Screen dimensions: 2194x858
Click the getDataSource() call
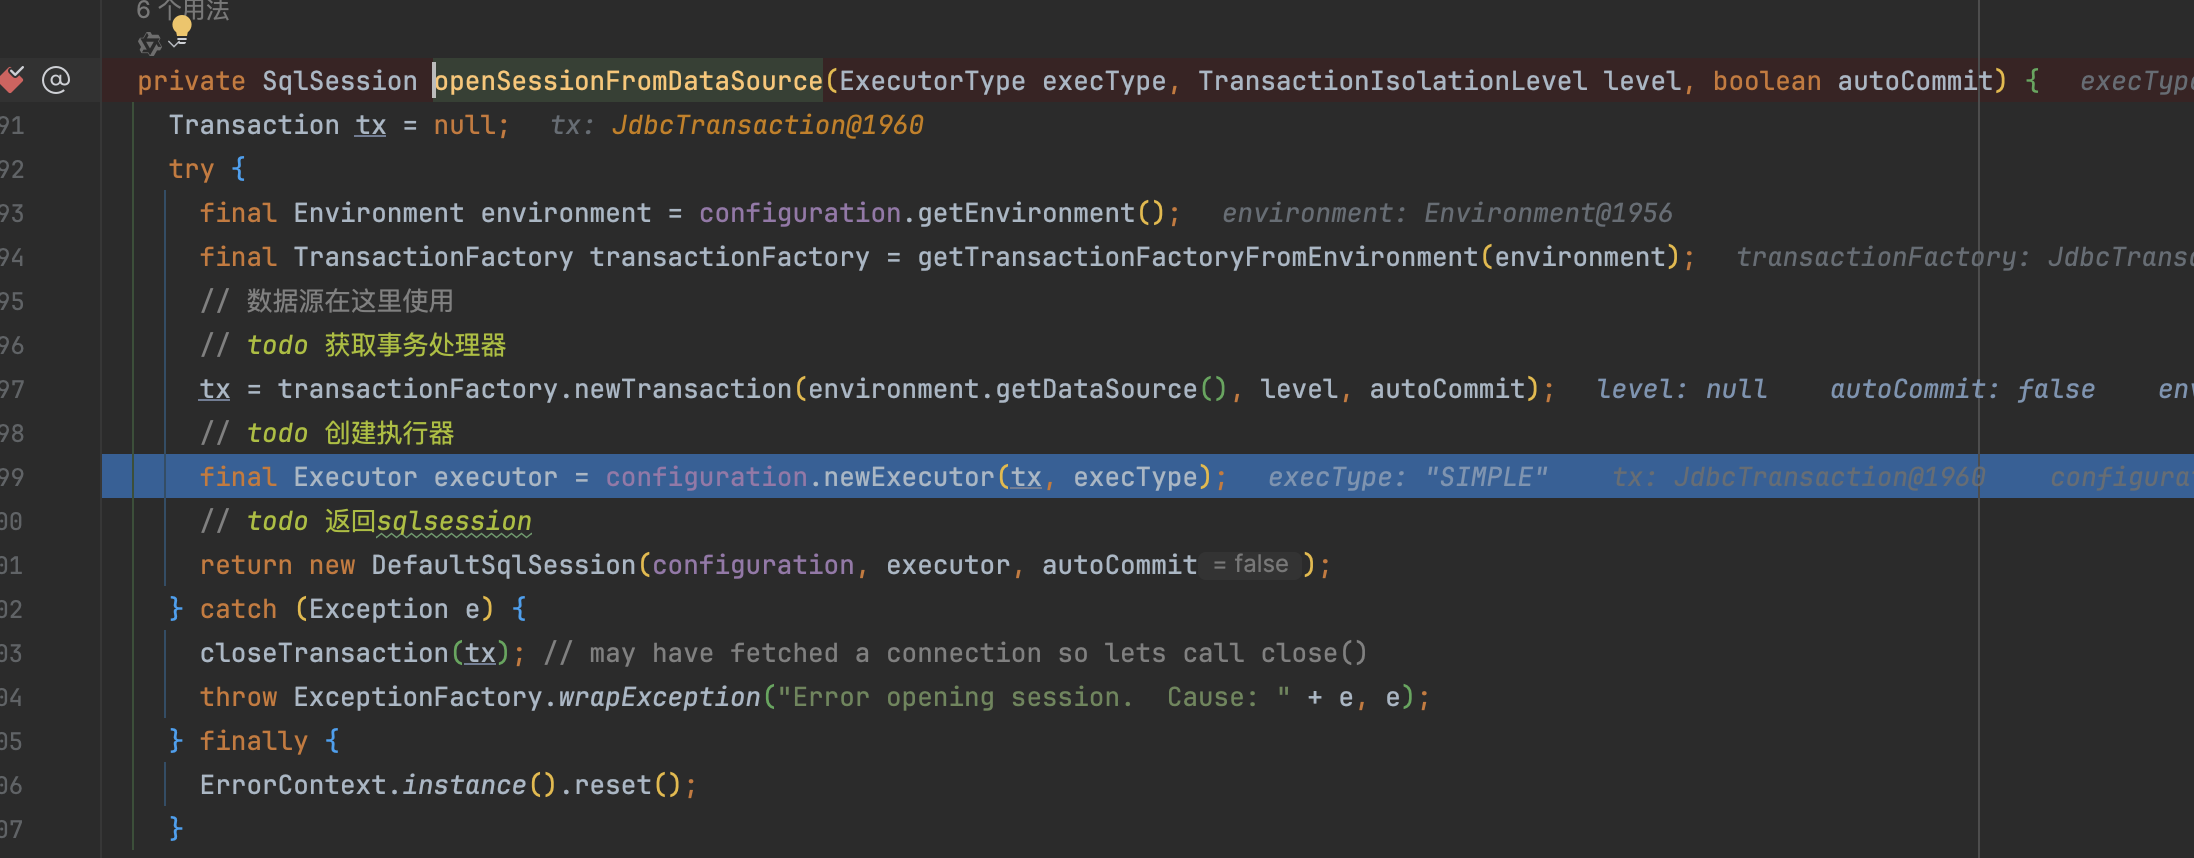click(x=1110, y=389)
